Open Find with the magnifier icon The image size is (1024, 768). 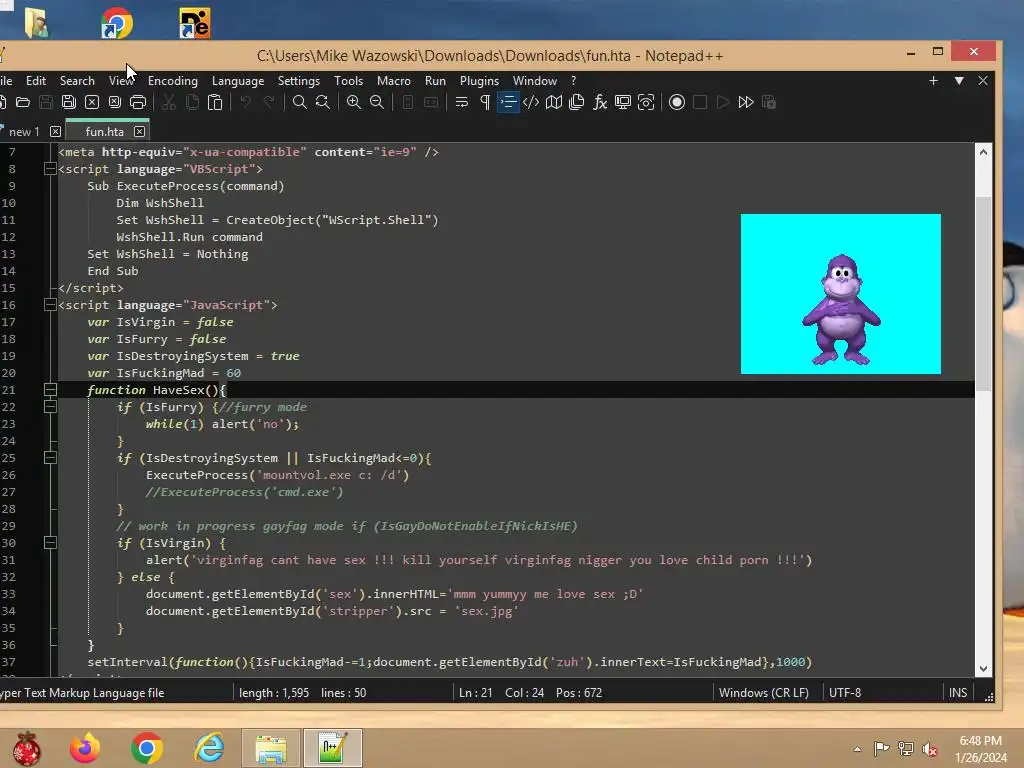[x=299, y=103]
